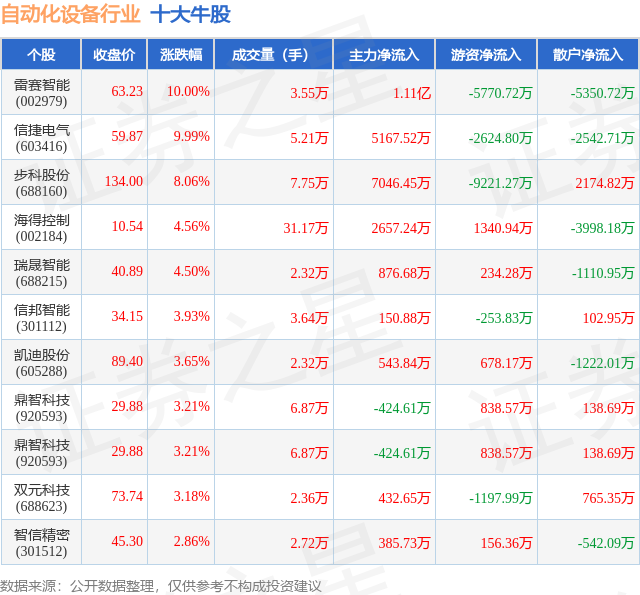Image resolution: width=640 pixels, height=595 pixels.
Task: Select stock 智信精密 (301512)
Action: point(42,542)
